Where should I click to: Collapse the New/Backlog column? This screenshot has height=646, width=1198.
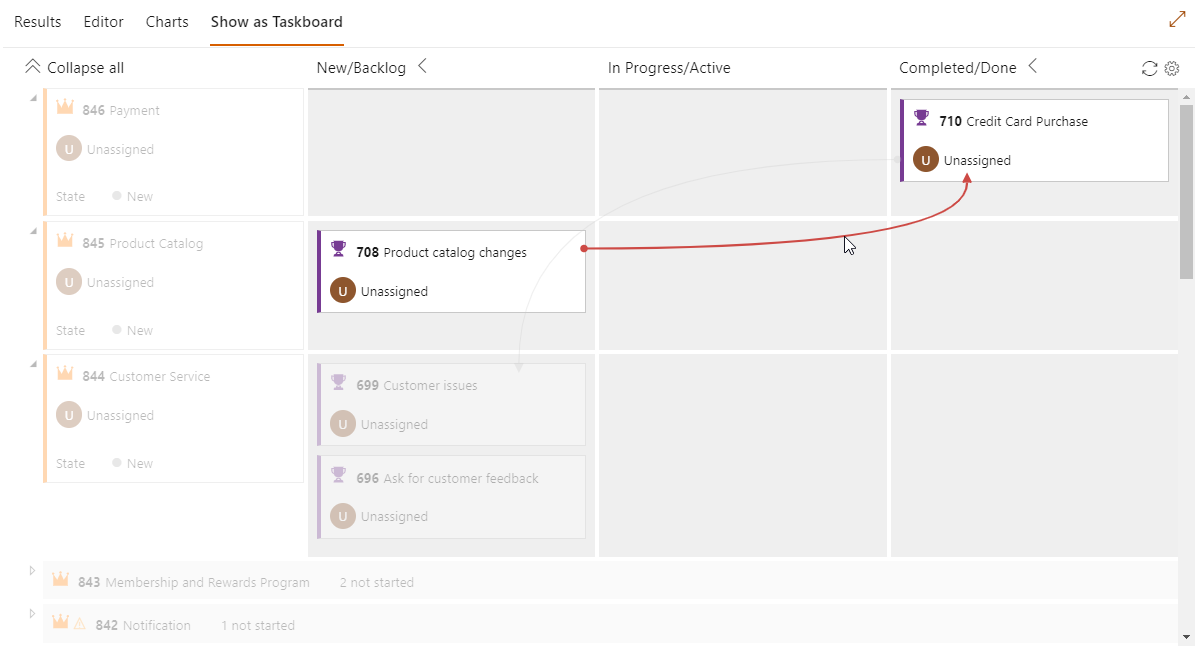point(422,67)
